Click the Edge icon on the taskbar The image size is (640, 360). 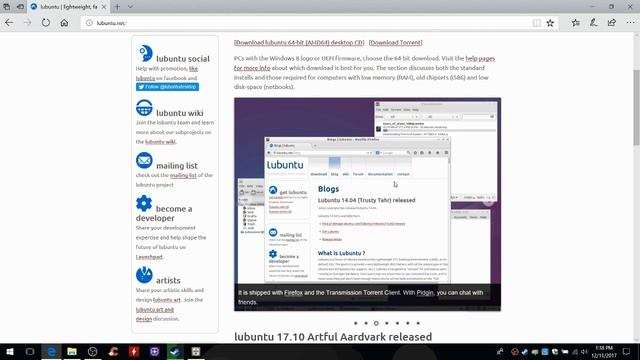point(51,351)
